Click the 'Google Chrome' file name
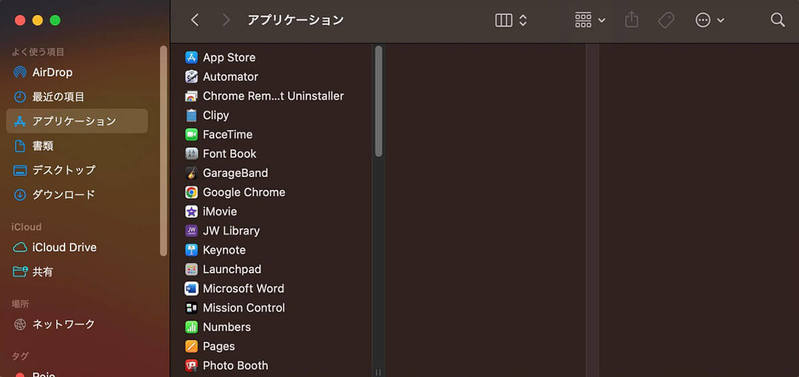Screen dimensions: 799x377 pos(244,193)
